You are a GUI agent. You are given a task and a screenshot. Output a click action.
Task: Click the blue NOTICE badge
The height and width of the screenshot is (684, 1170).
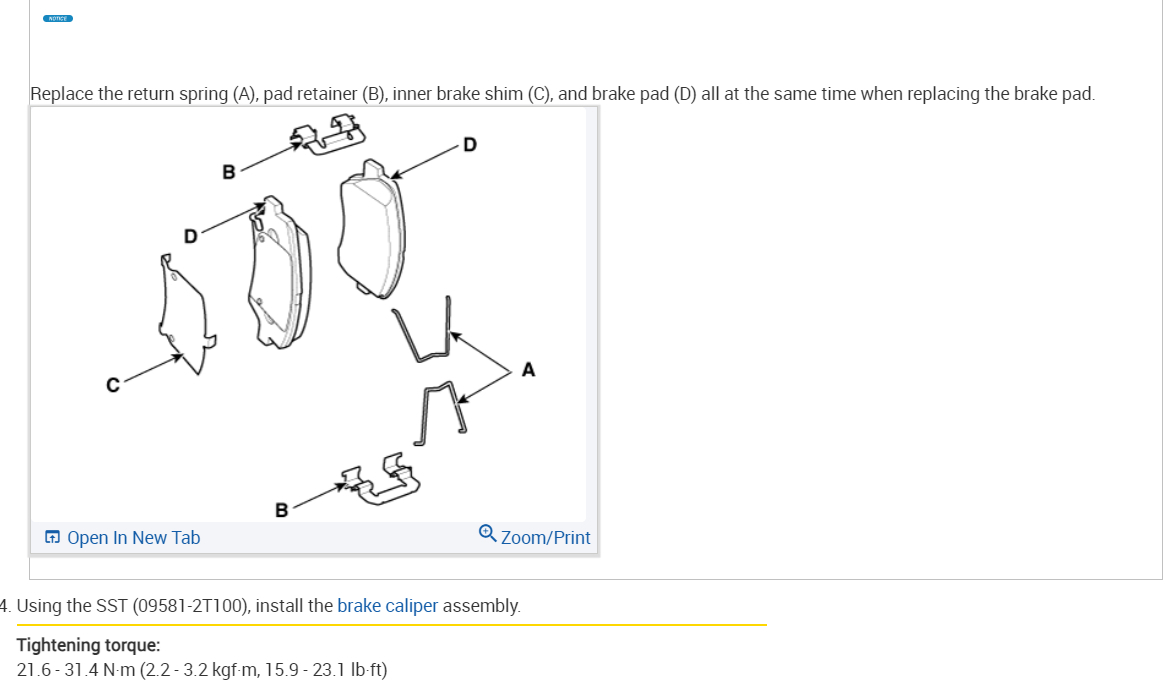tap(59, 18)
